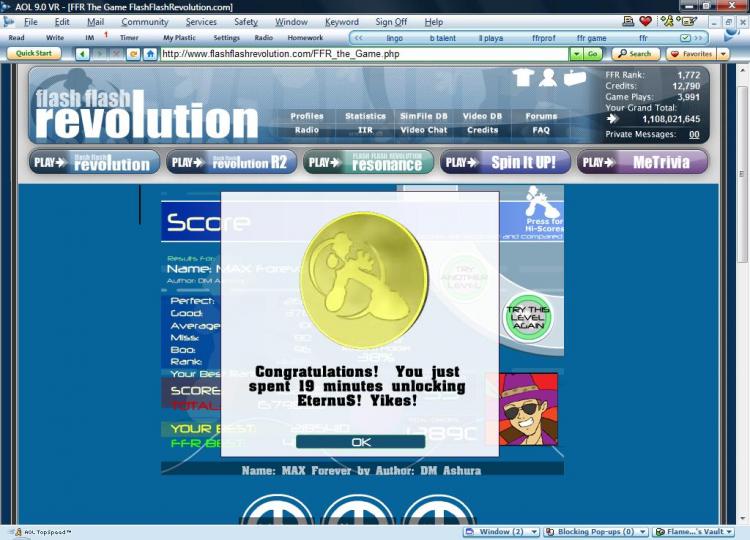The height and width of the screenshot is (540, 750).
Task: Open the Services menu
Action: 201,22
